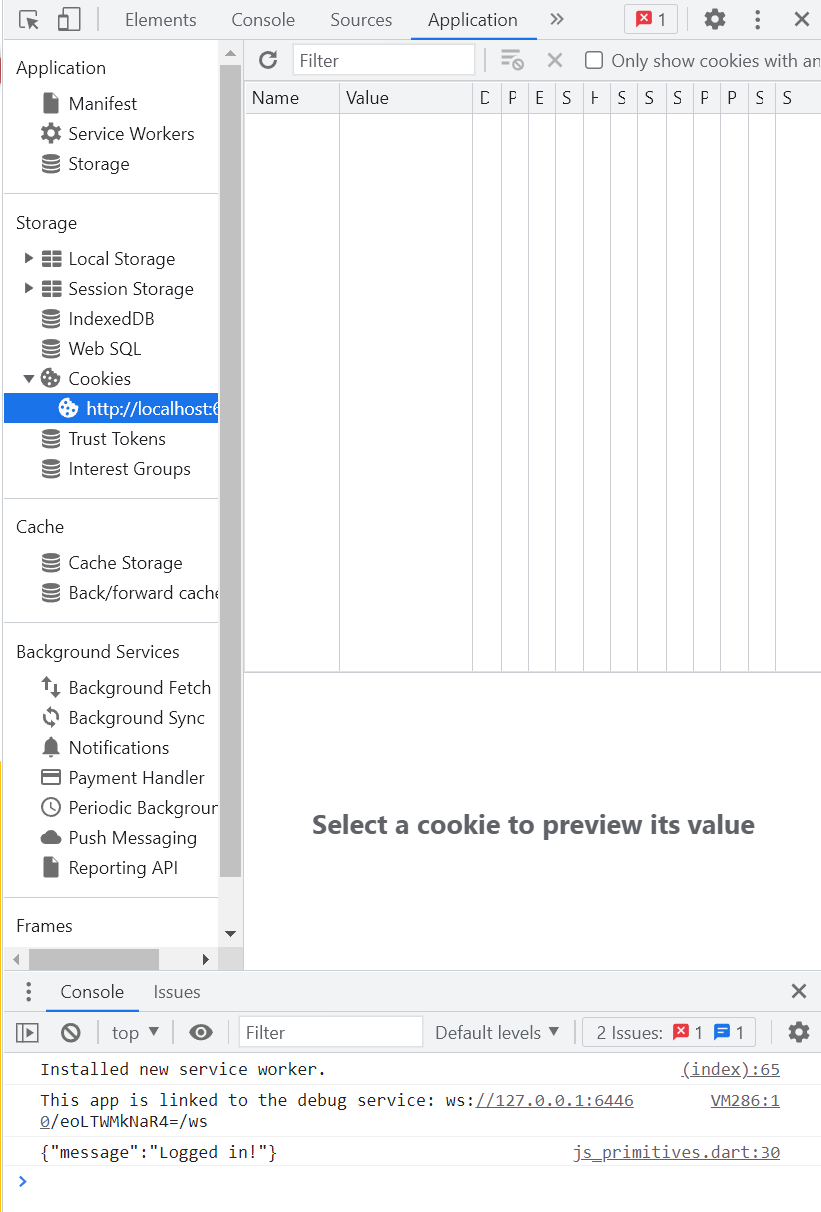Open the JavaScript context top dropdown
This screenshot has height=1212, width=821.
[x=136, y=1032]
